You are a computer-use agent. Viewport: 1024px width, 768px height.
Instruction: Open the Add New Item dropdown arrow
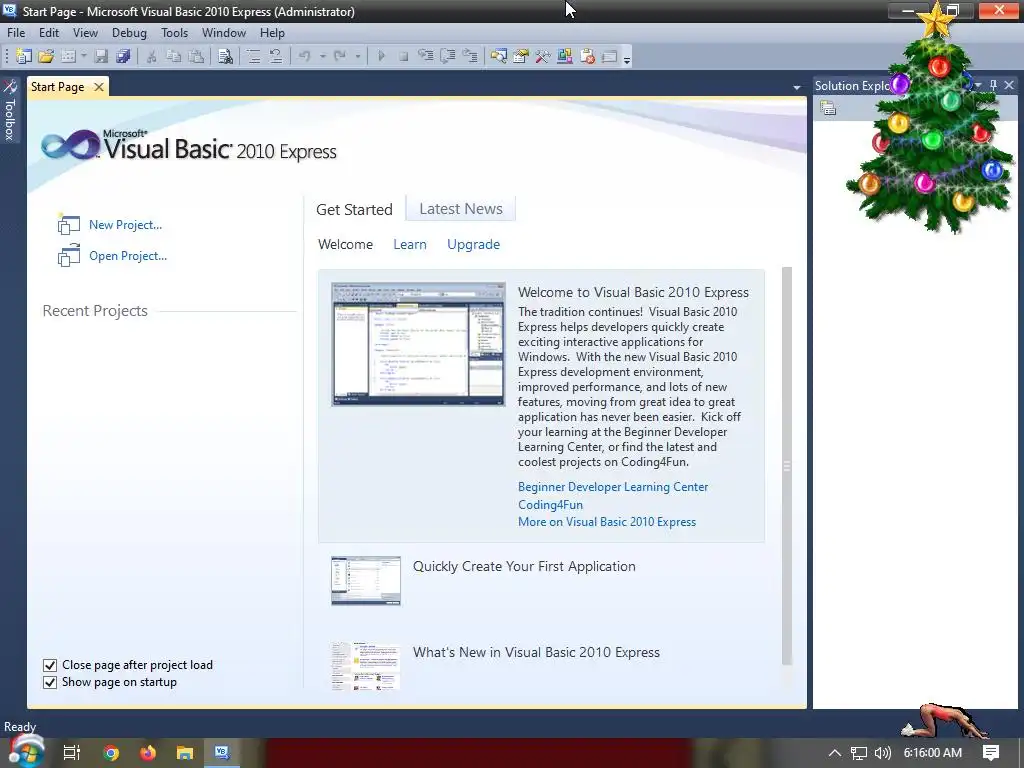coord(84,56)
